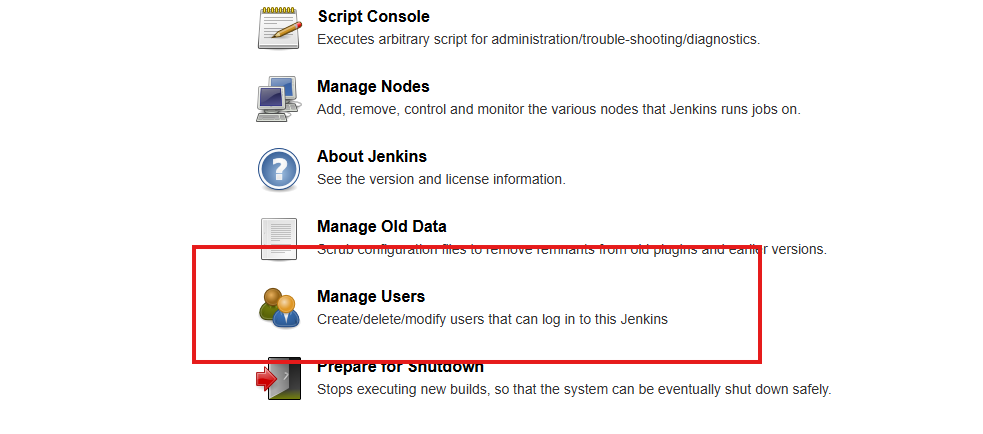Click the About Jenkins question mark icon
983x434 pixels.
pos(279,169)
